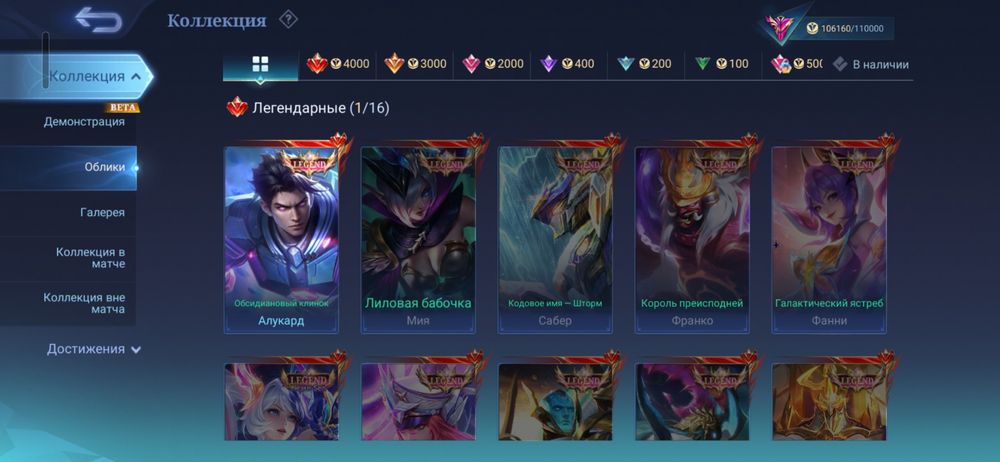1000x462 pixels.
Task: Open the Демонстрация menu item
Action: [84, 121]
